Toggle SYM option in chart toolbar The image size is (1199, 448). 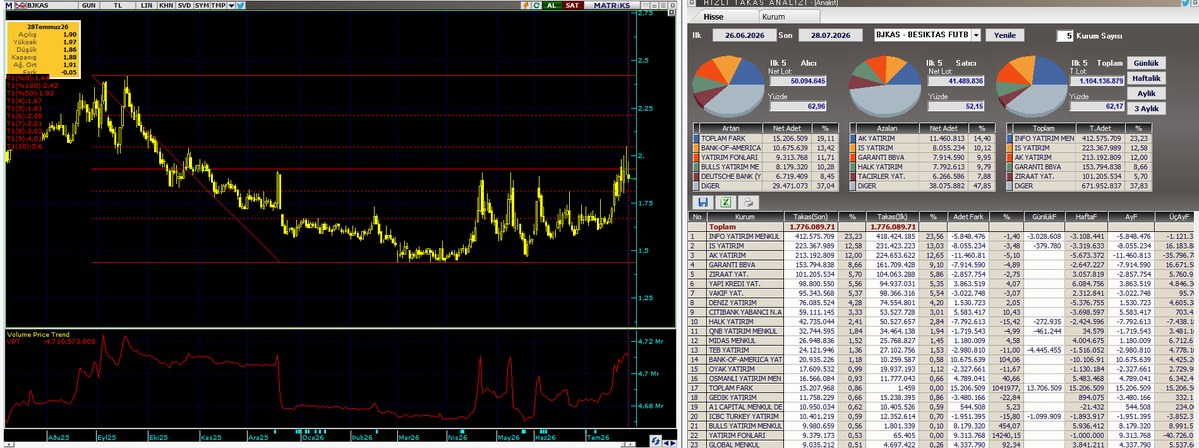(201, 5)
